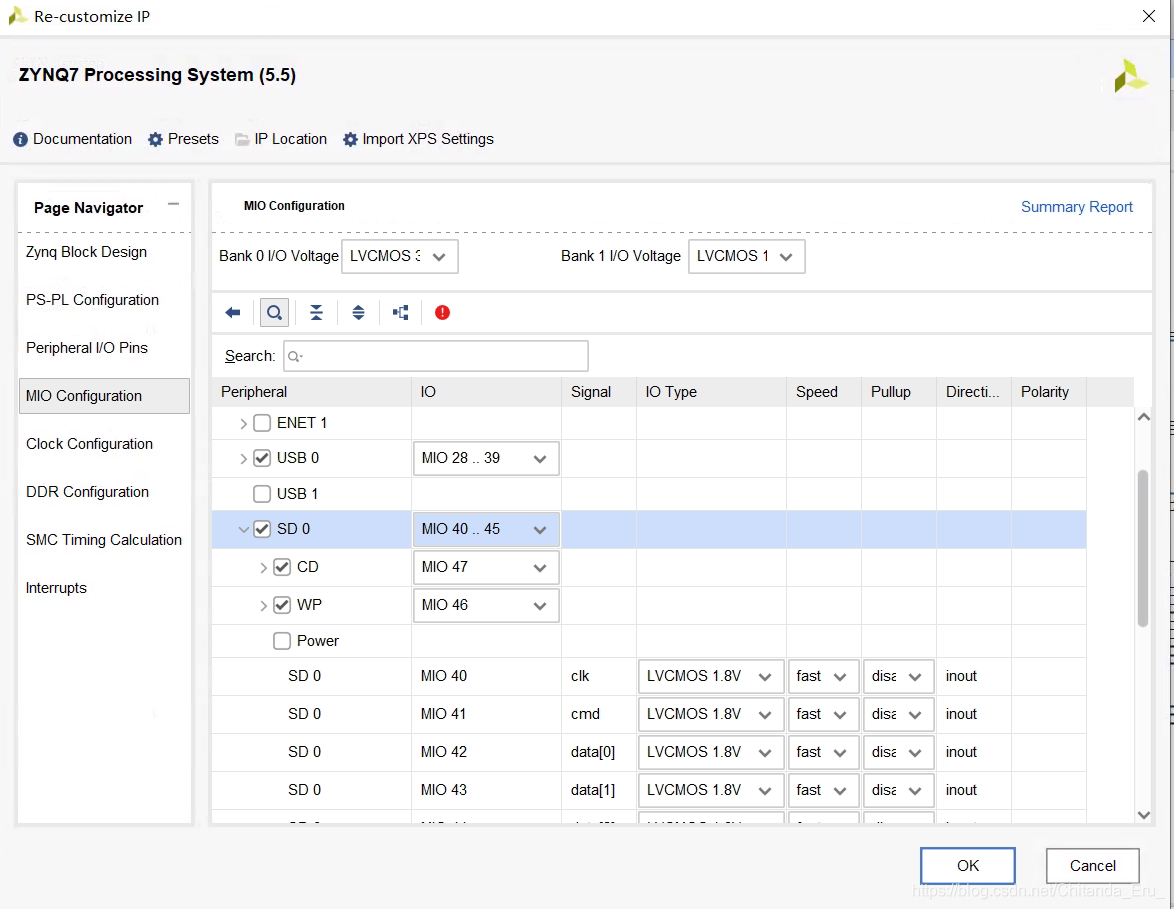
Task: Click the scroll down arrow
Action: coord(1143,815)
